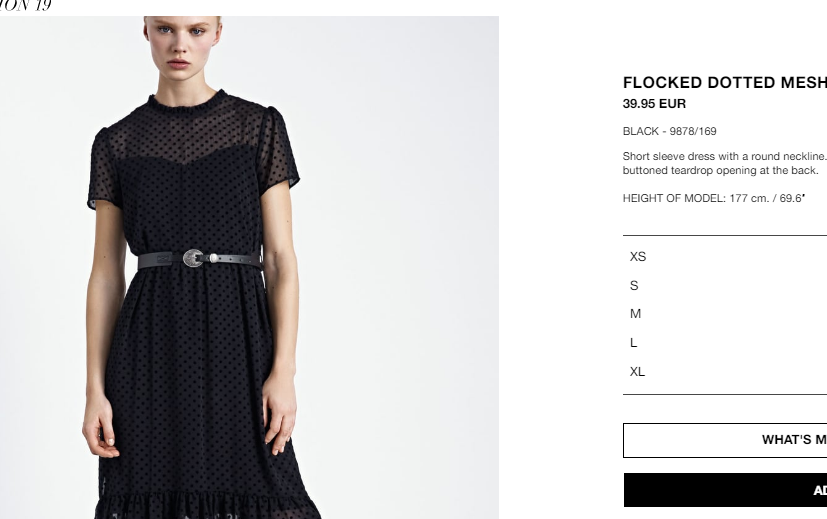This screenshot has height=519, width=827.
Task: Click the black Add to cart button
Action: 725,490
